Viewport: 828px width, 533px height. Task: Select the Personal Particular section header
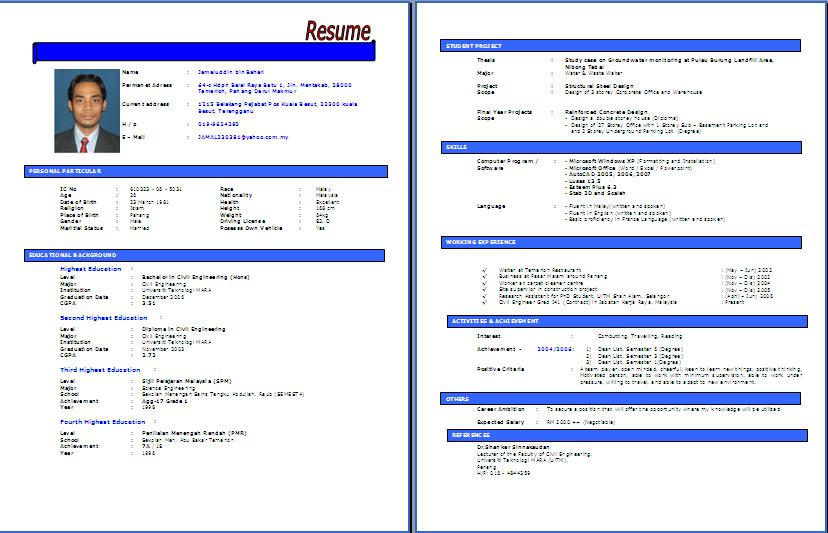pyautogui.click(x=206, y=171)
